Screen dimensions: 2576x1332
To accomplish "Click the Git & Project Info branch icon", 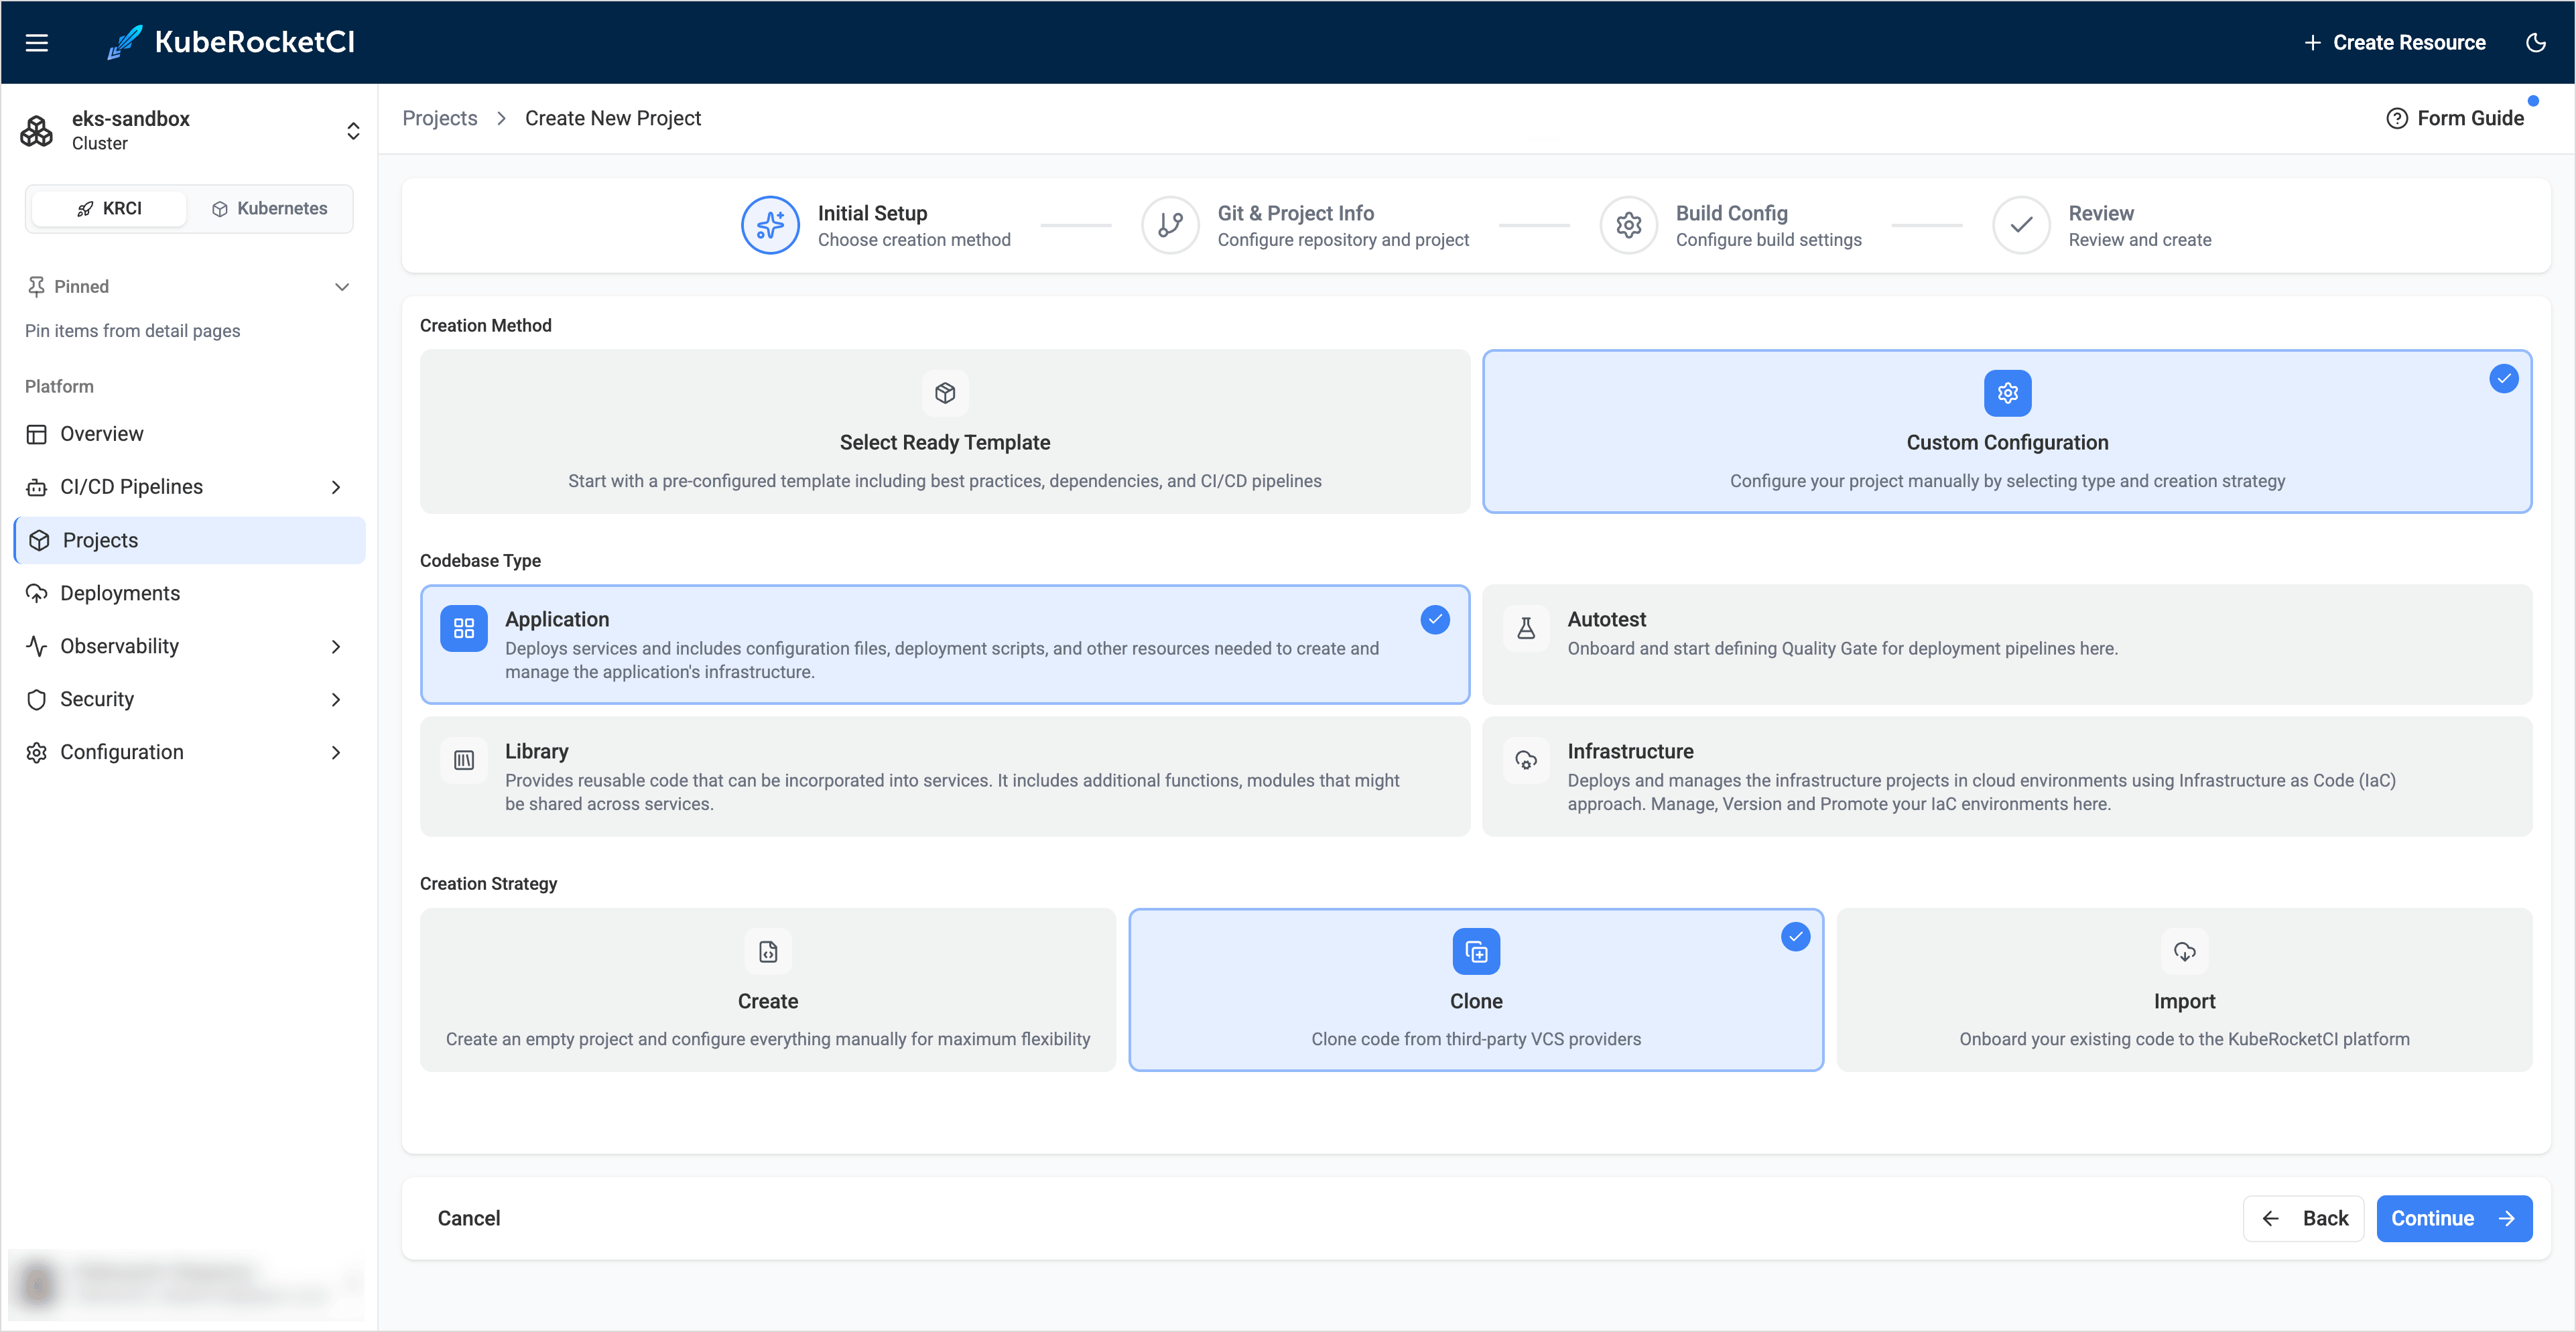I will tap(1170, 225).
